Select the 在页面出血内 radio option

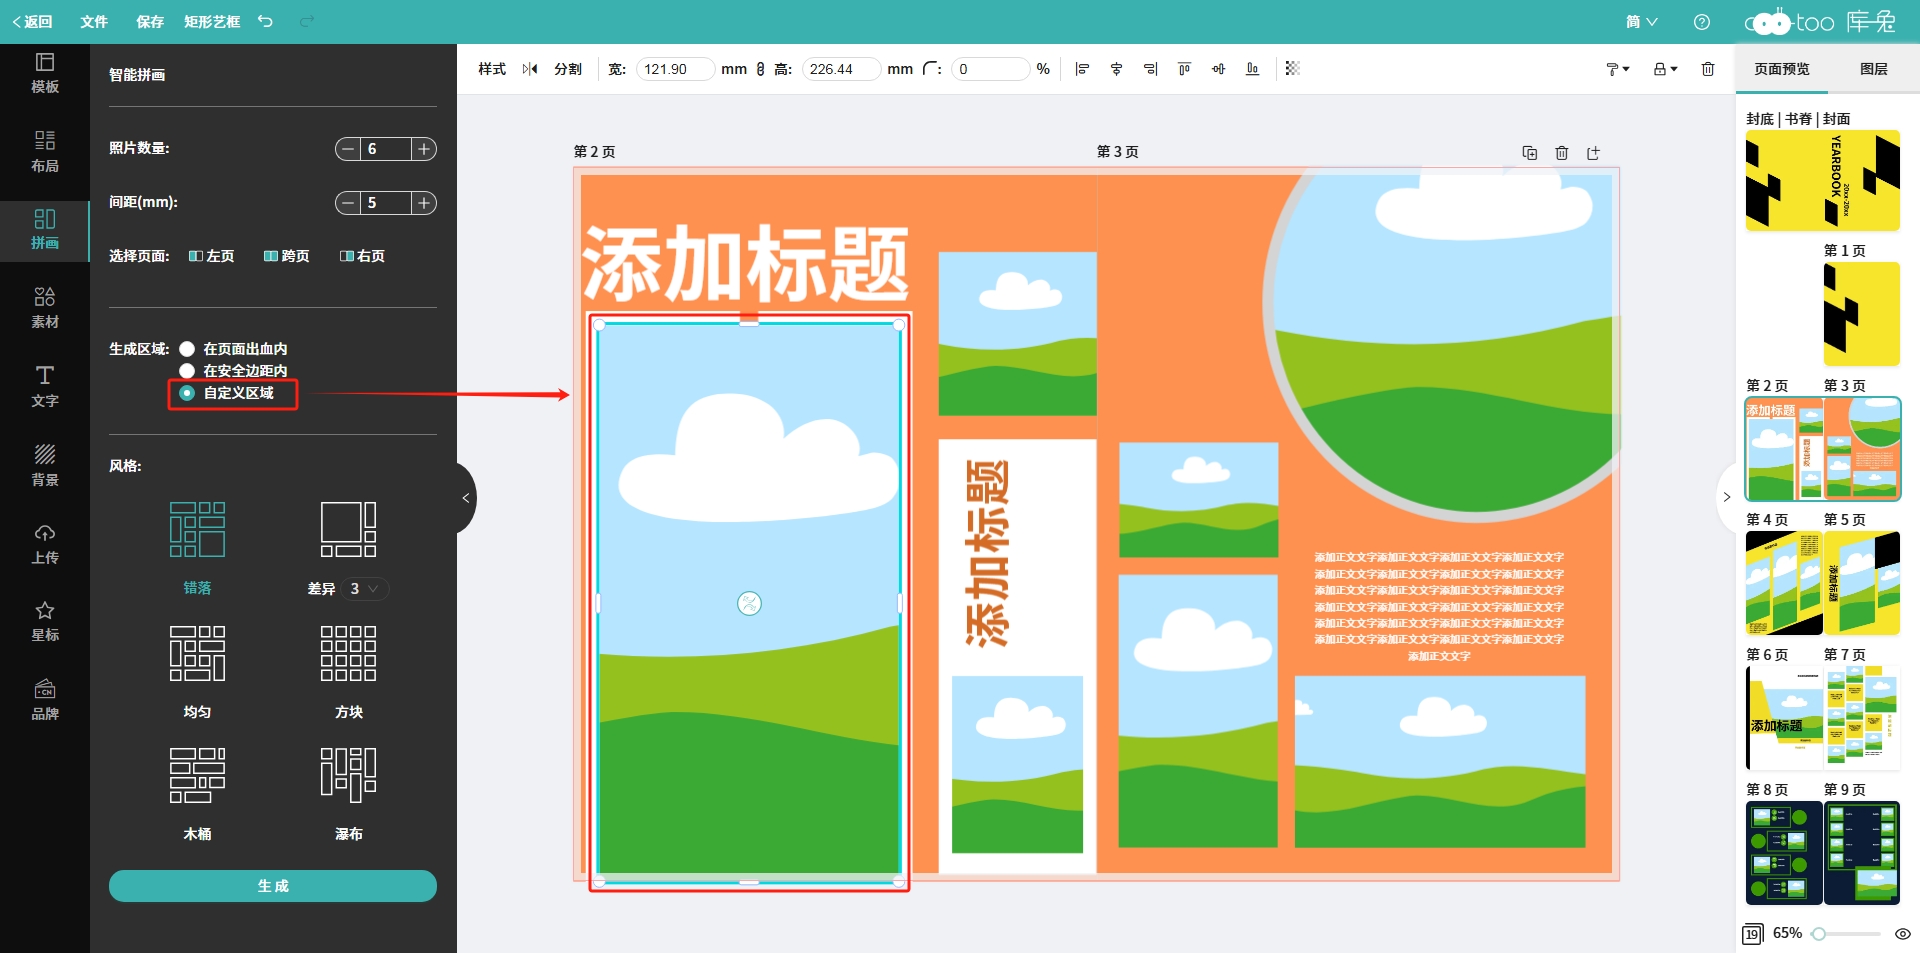click(x=187, y=349)
